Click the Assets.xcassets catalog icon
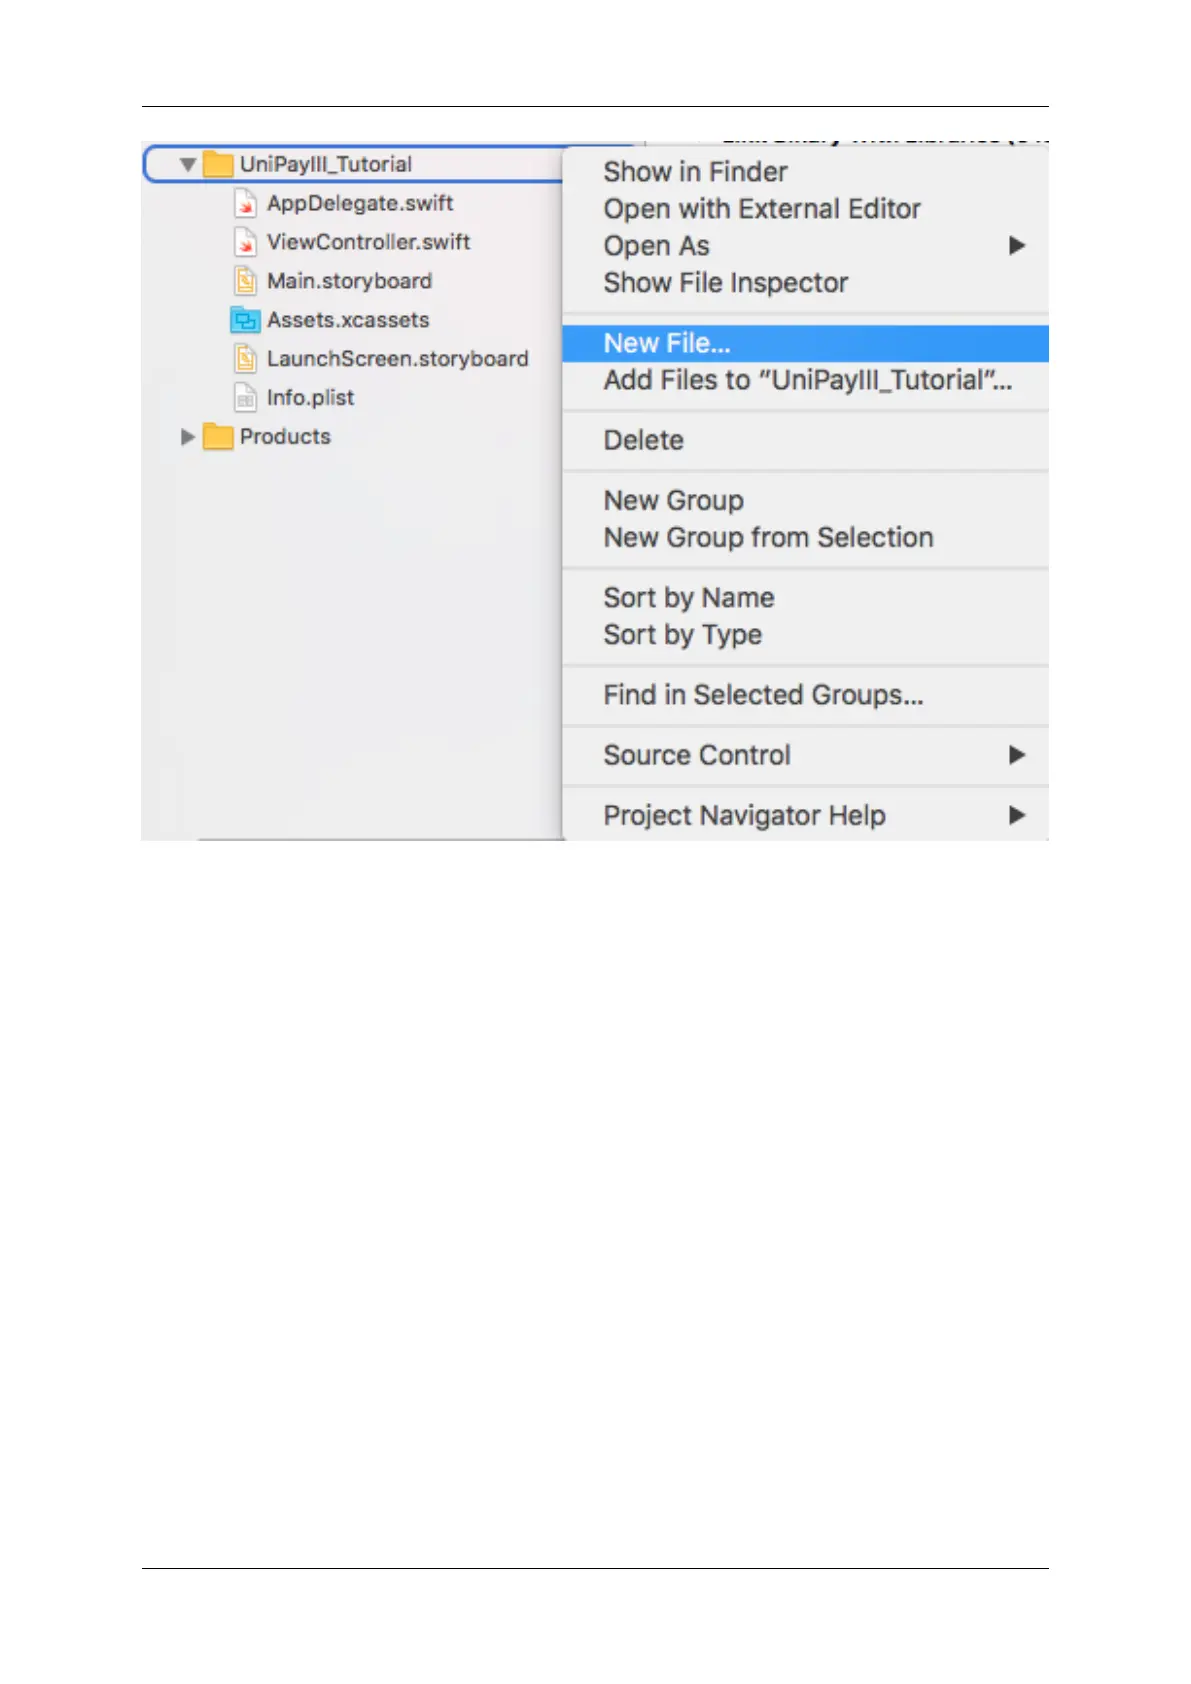 pyautogui.click(x=245, y=320)
